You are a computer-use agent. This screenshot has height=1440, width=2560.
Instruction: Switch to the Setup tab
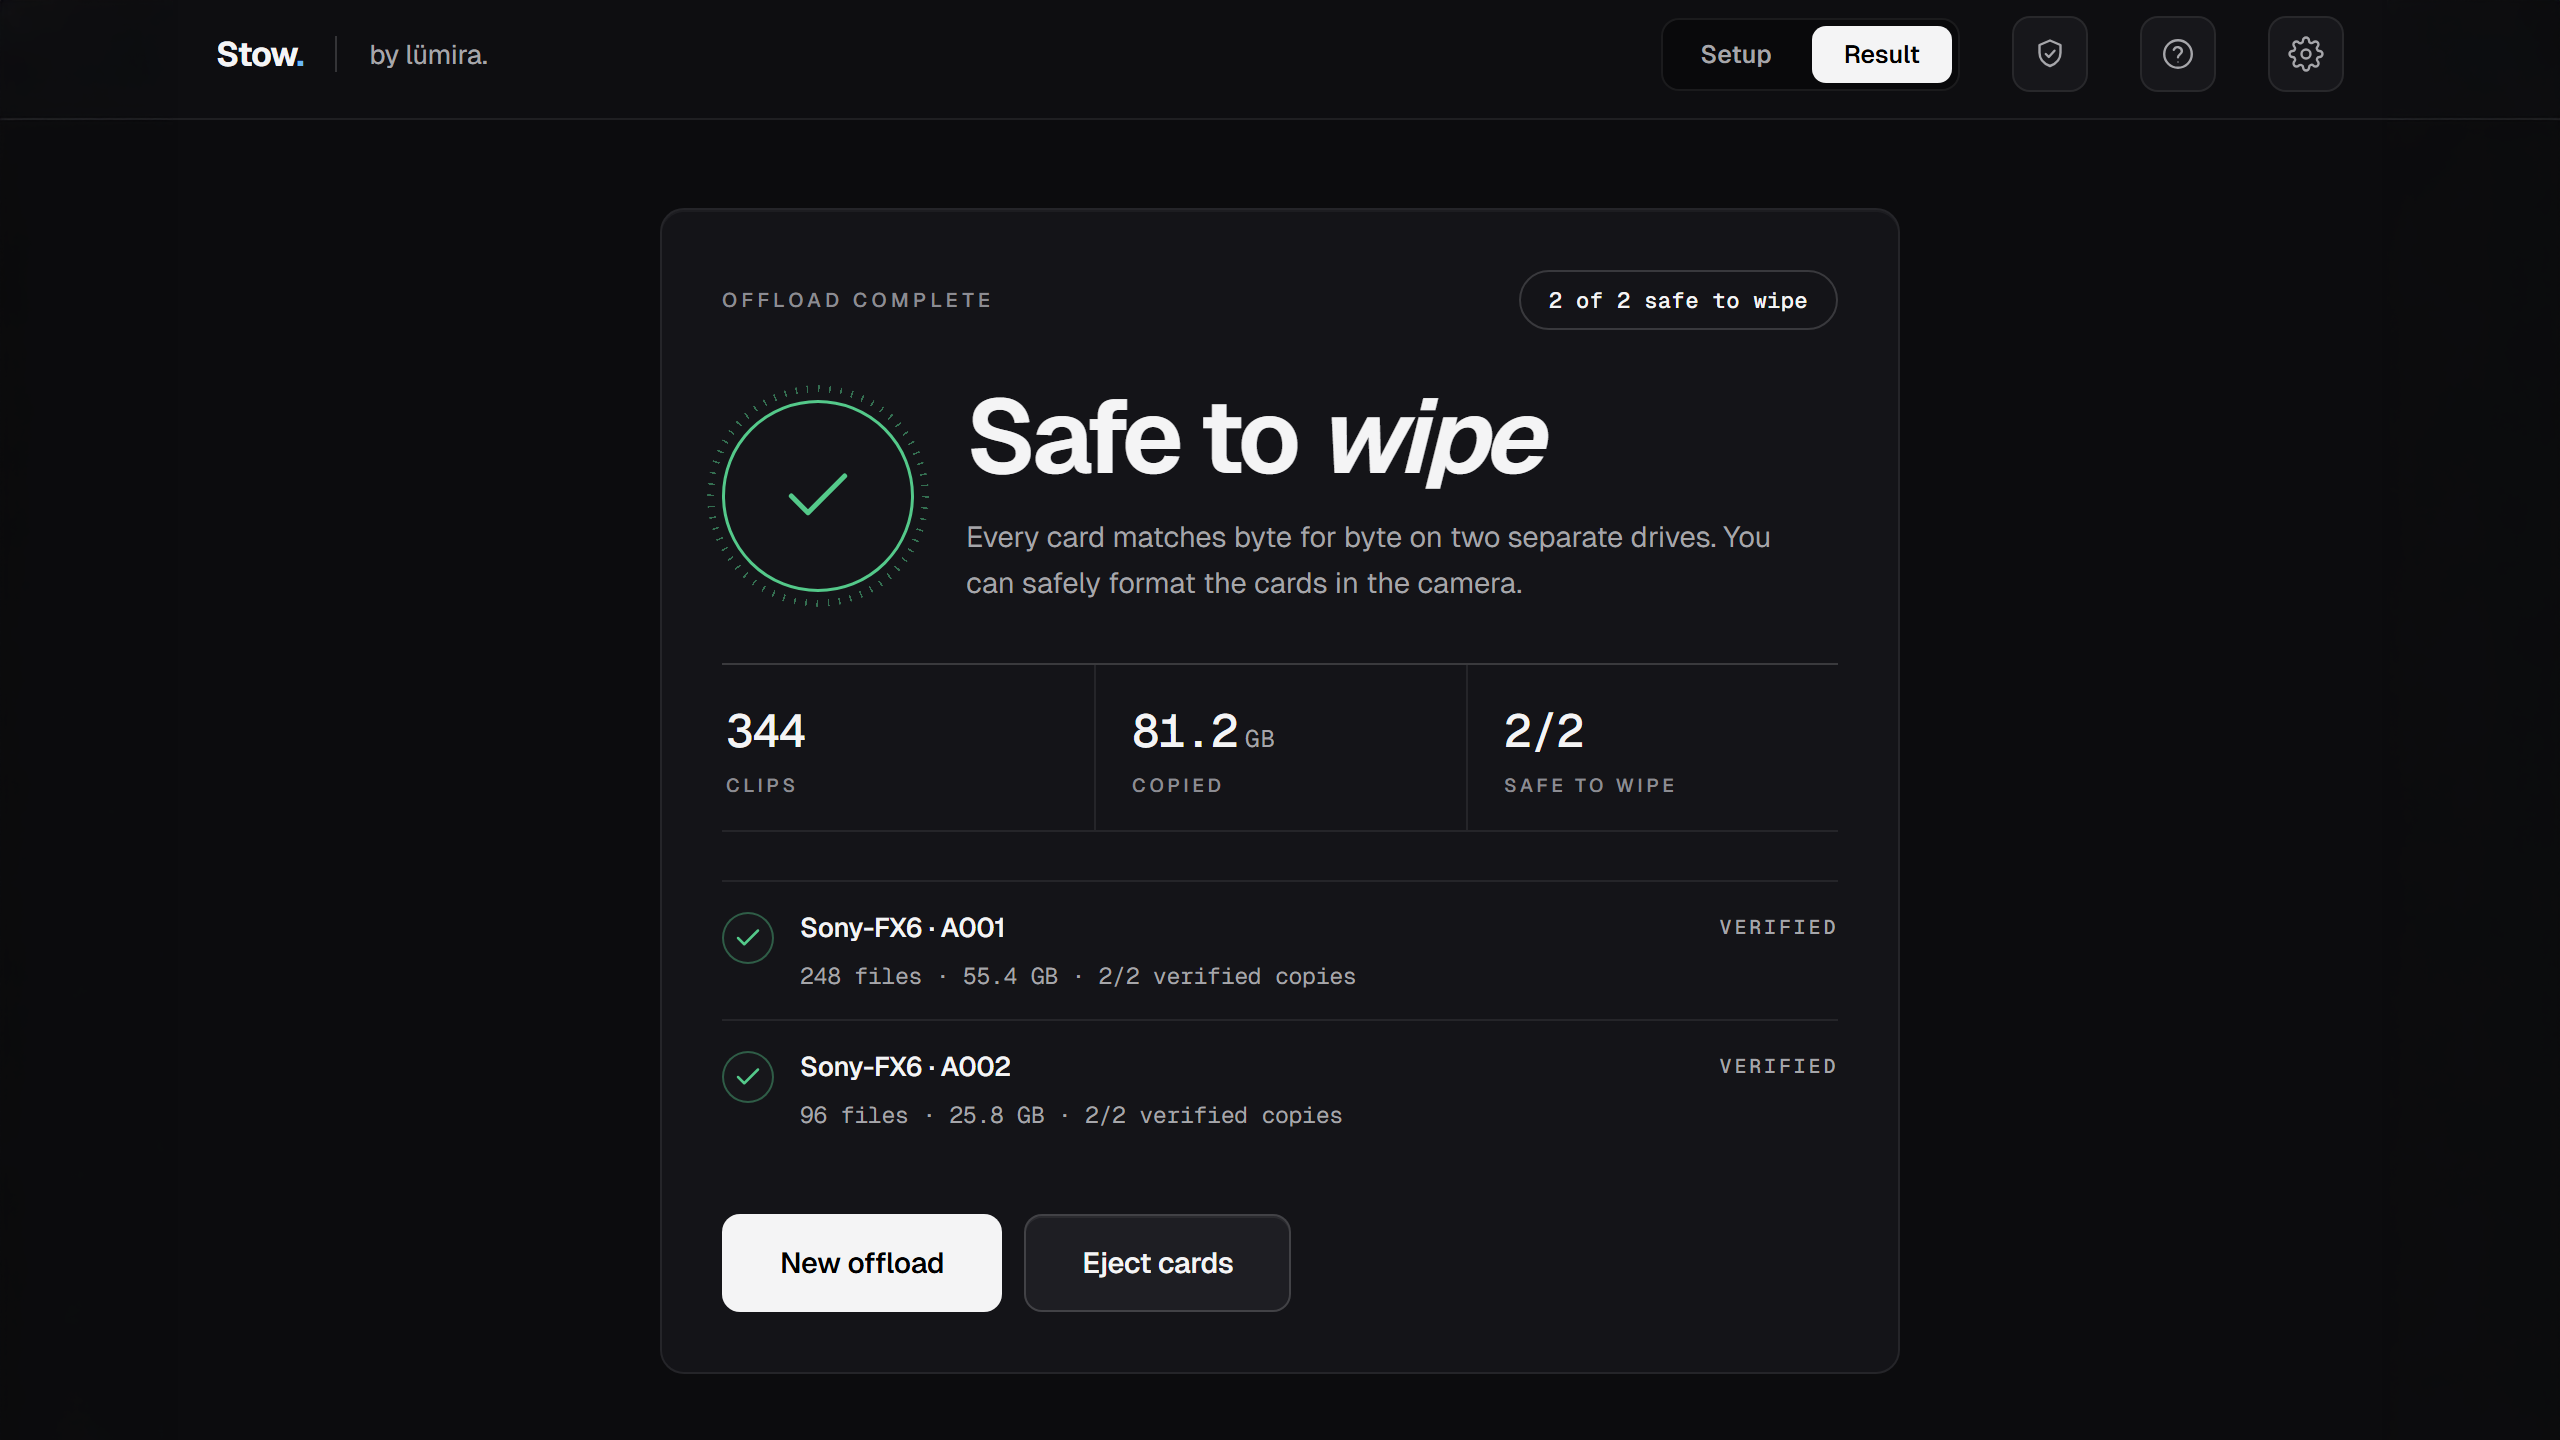[x=1736, y=54]
